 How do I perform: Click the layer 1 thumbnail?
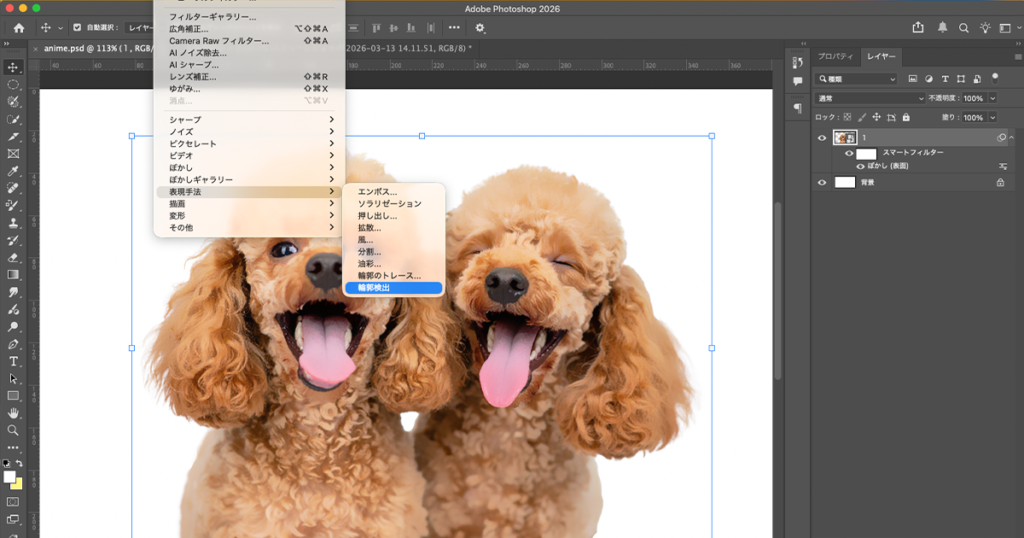point(844,137)
